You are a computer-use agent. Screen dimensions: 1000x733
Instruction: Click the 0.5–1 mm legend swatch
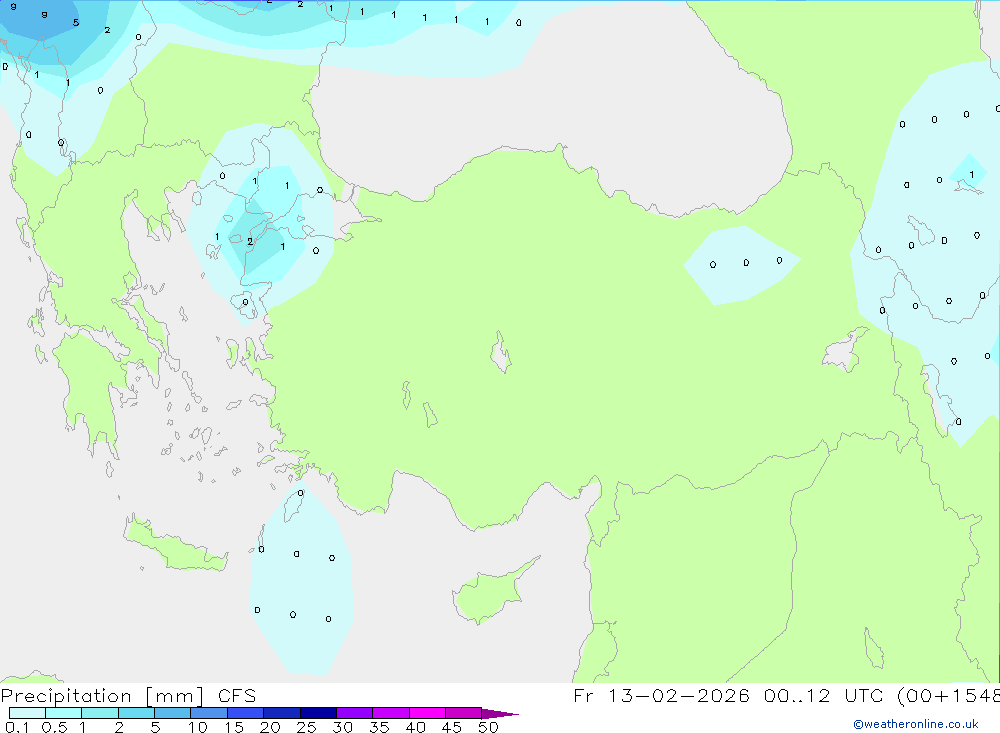tap(64, 713)
